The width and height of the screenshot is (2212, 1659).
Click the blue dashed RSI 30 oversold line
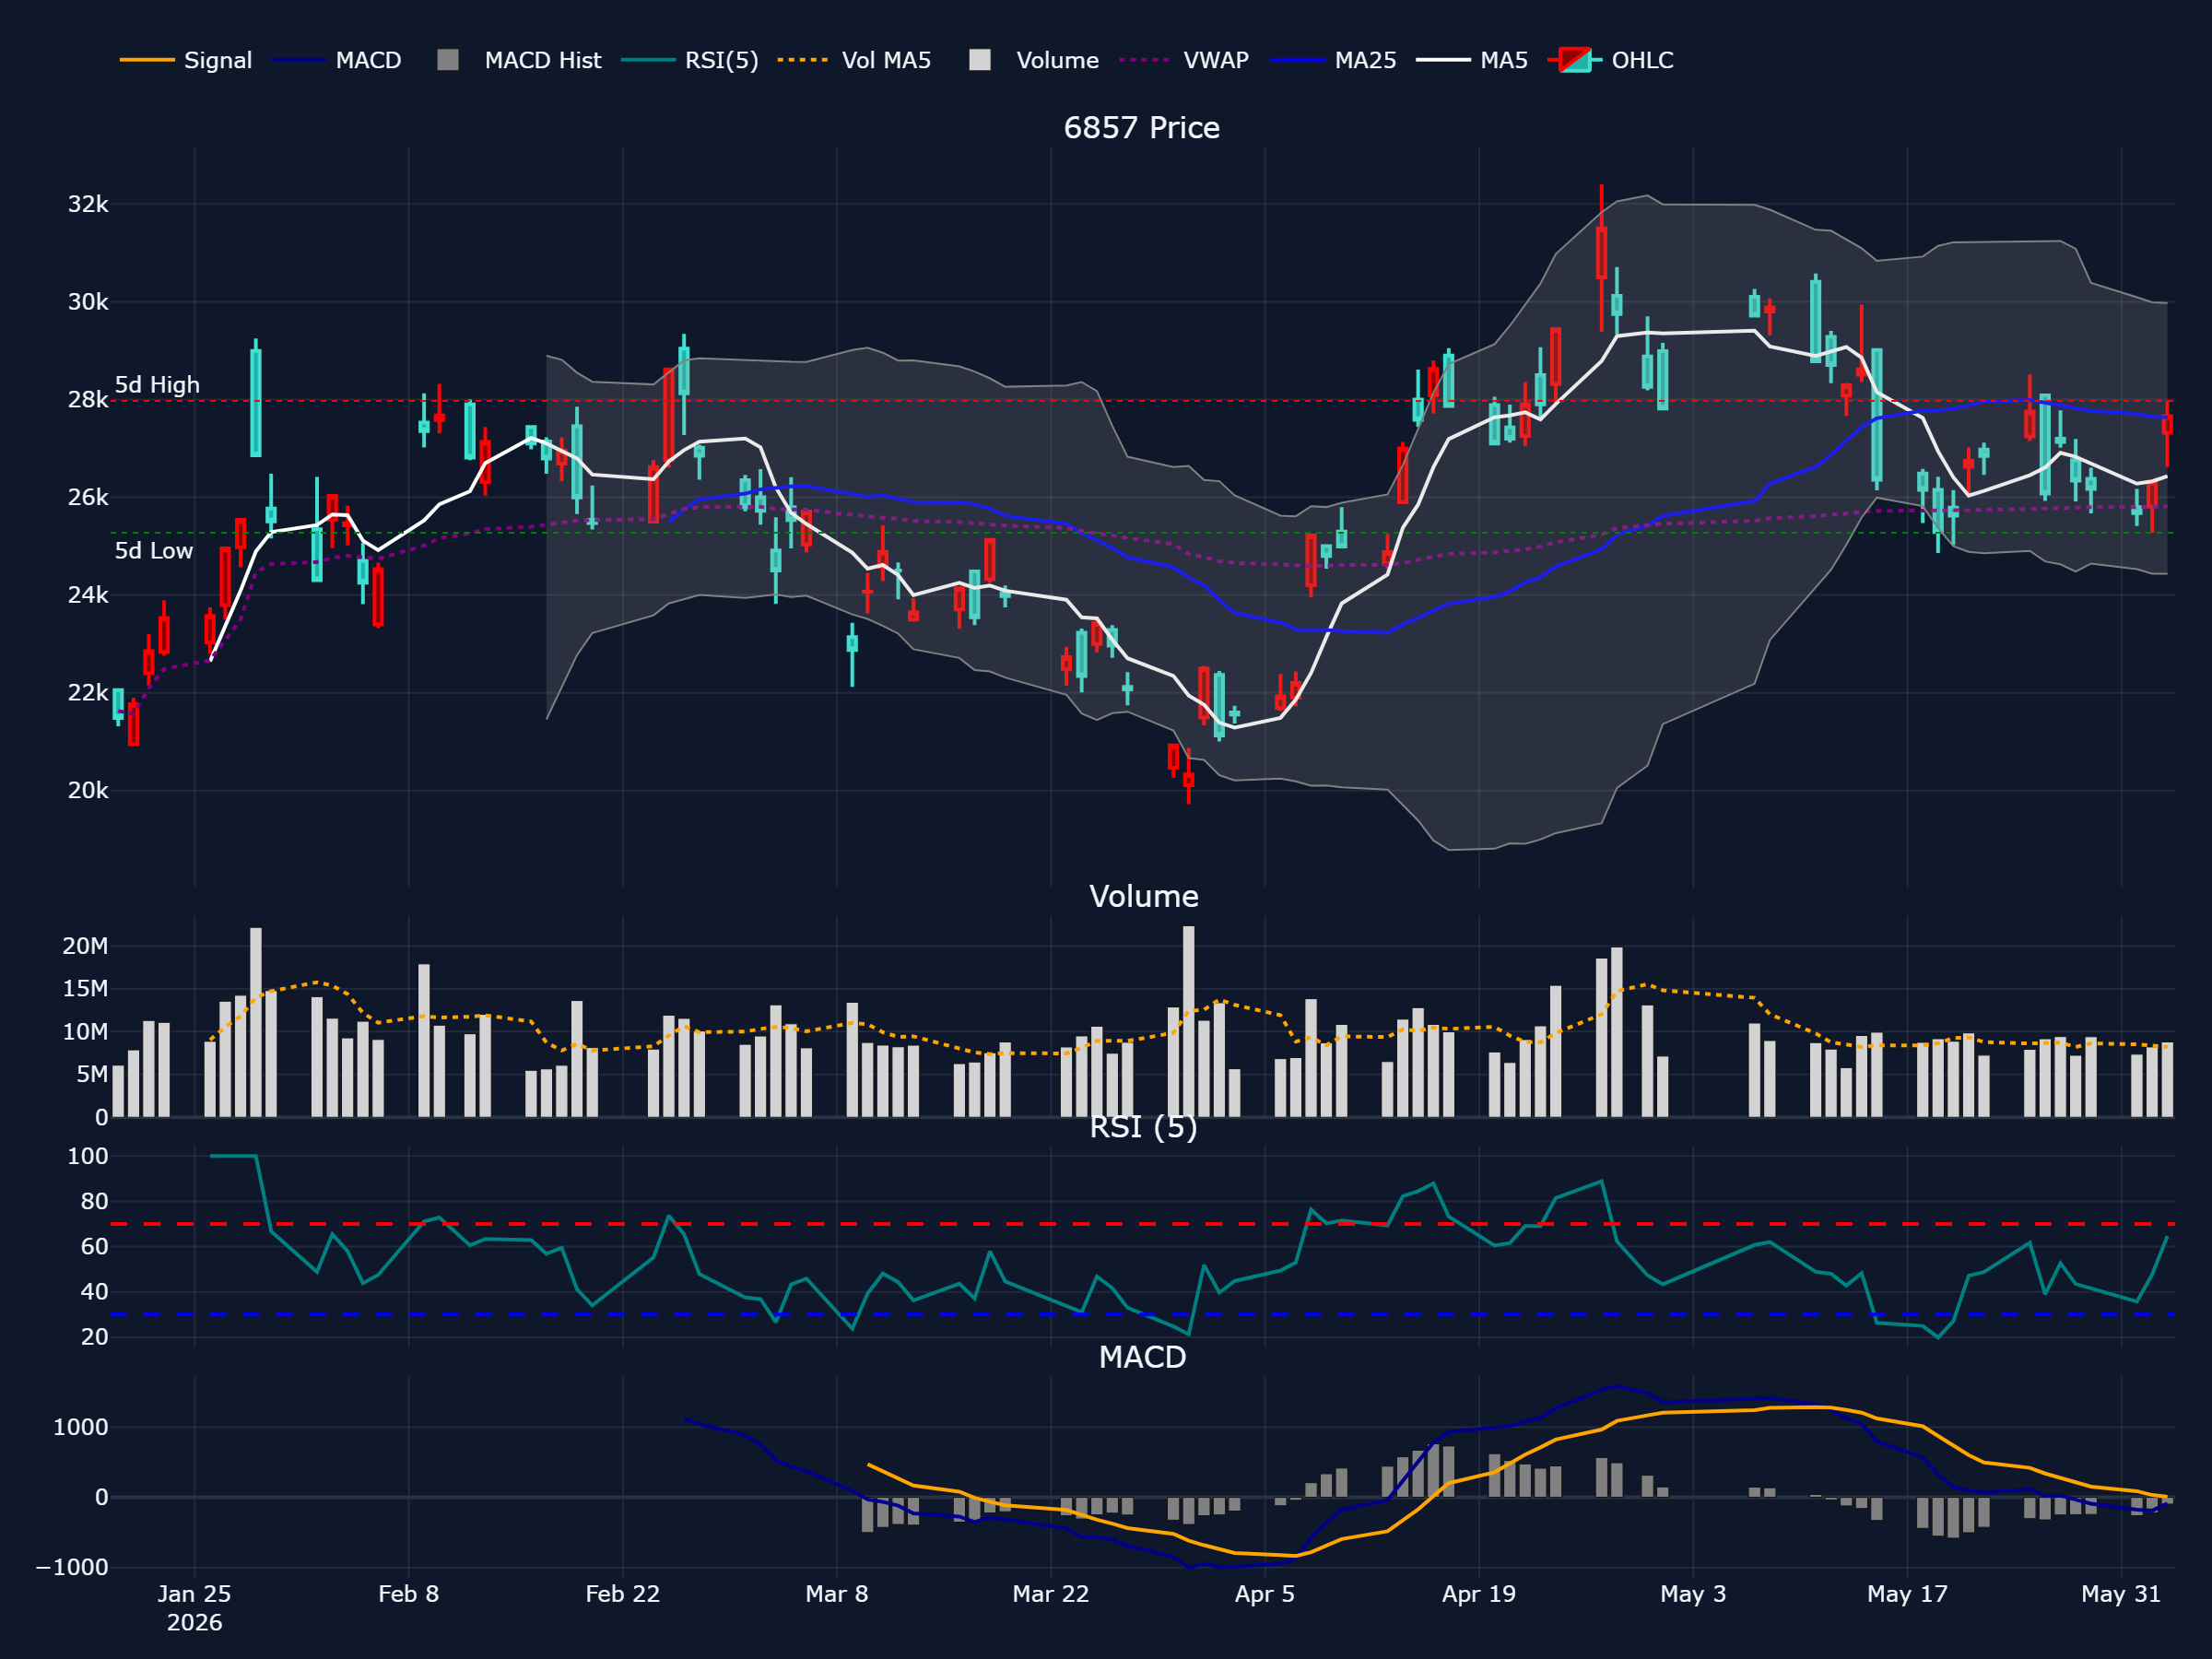1142,1314
